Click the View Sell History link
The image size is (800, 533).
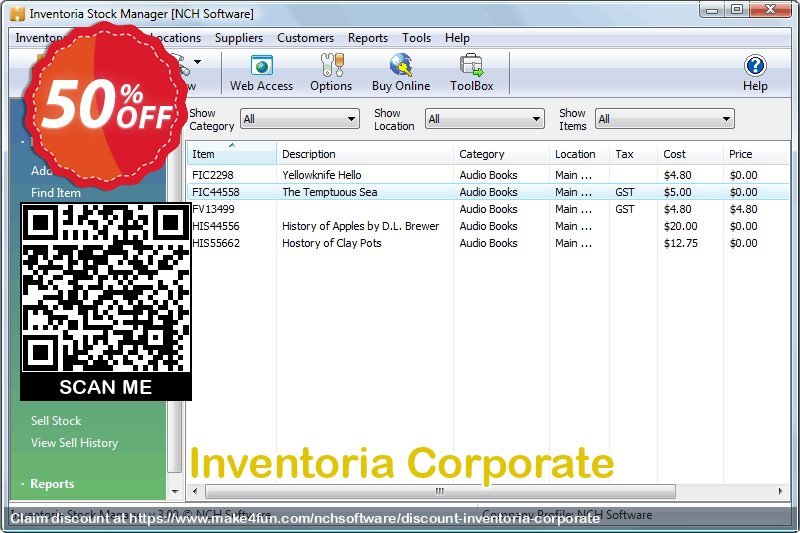(74, 443)
